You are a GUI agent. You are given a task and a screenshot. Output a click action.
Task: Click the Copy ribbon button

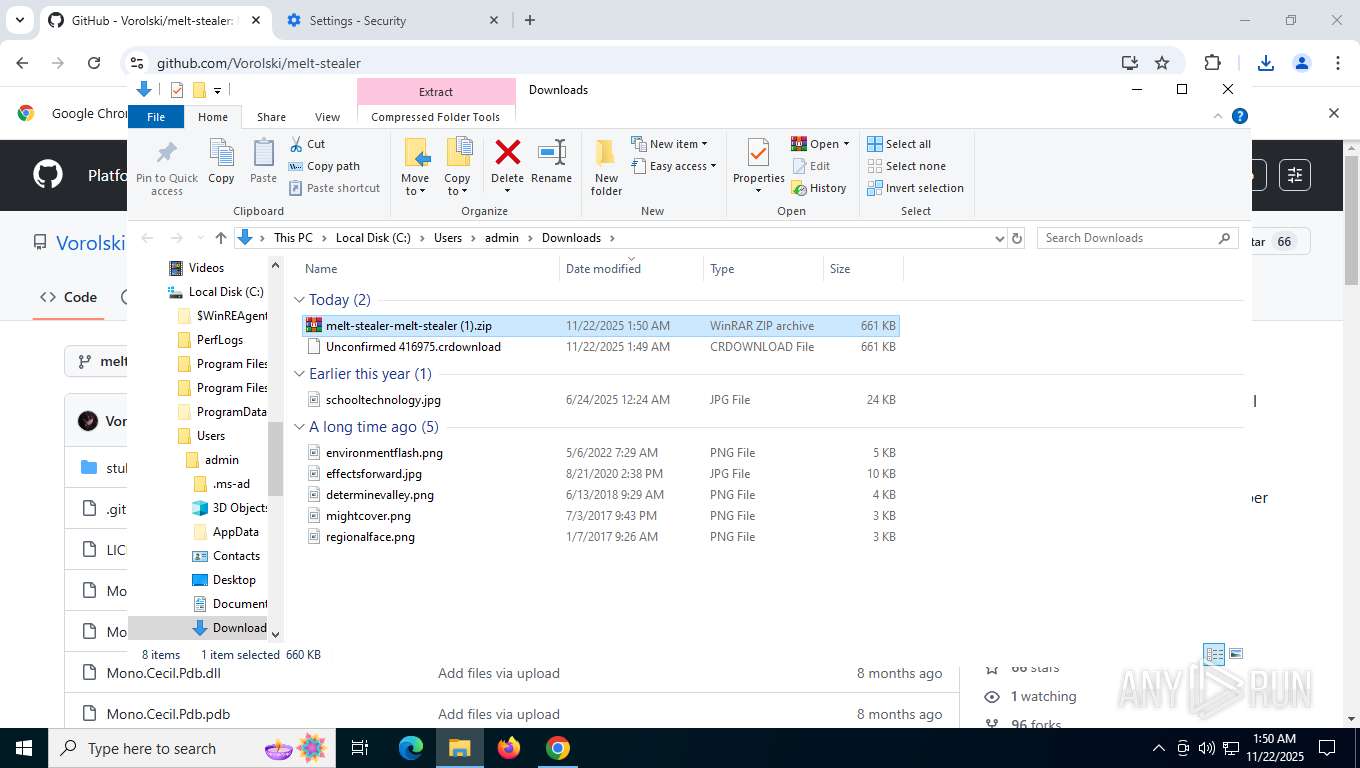point(221,162)
